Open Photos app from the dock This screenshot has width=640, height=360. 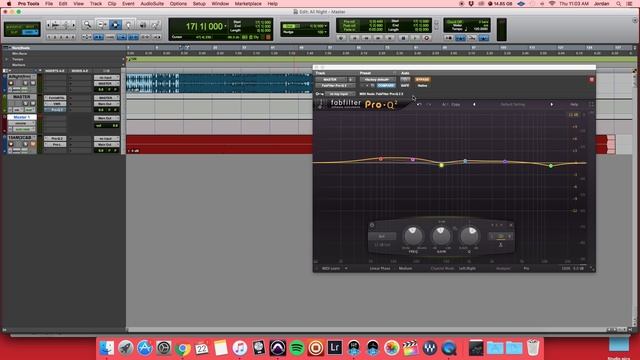[x=391, y=348]
